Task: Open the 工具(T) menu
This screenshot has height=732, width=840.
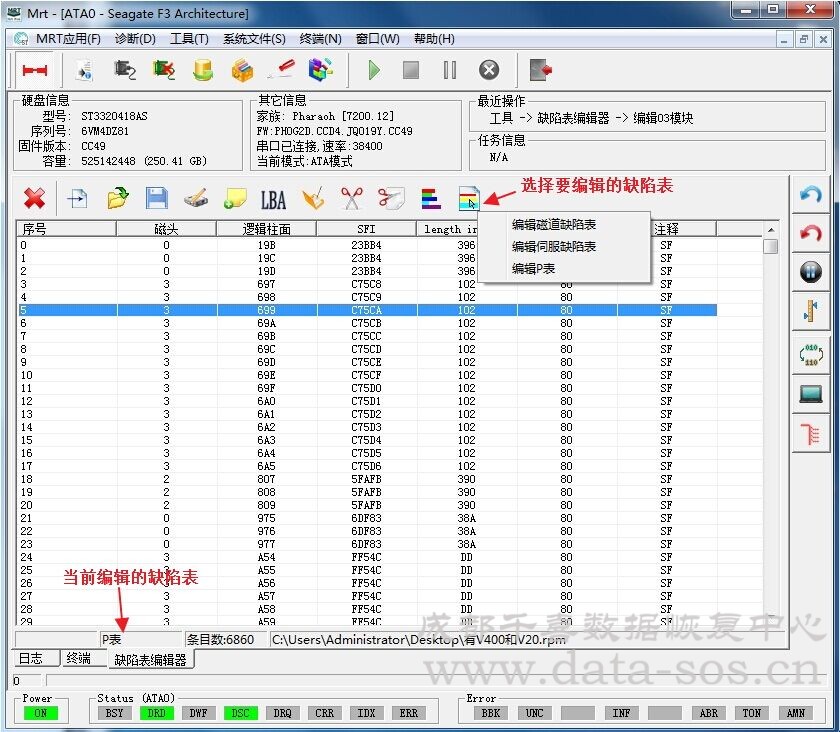Action: [x=189, y=39]
